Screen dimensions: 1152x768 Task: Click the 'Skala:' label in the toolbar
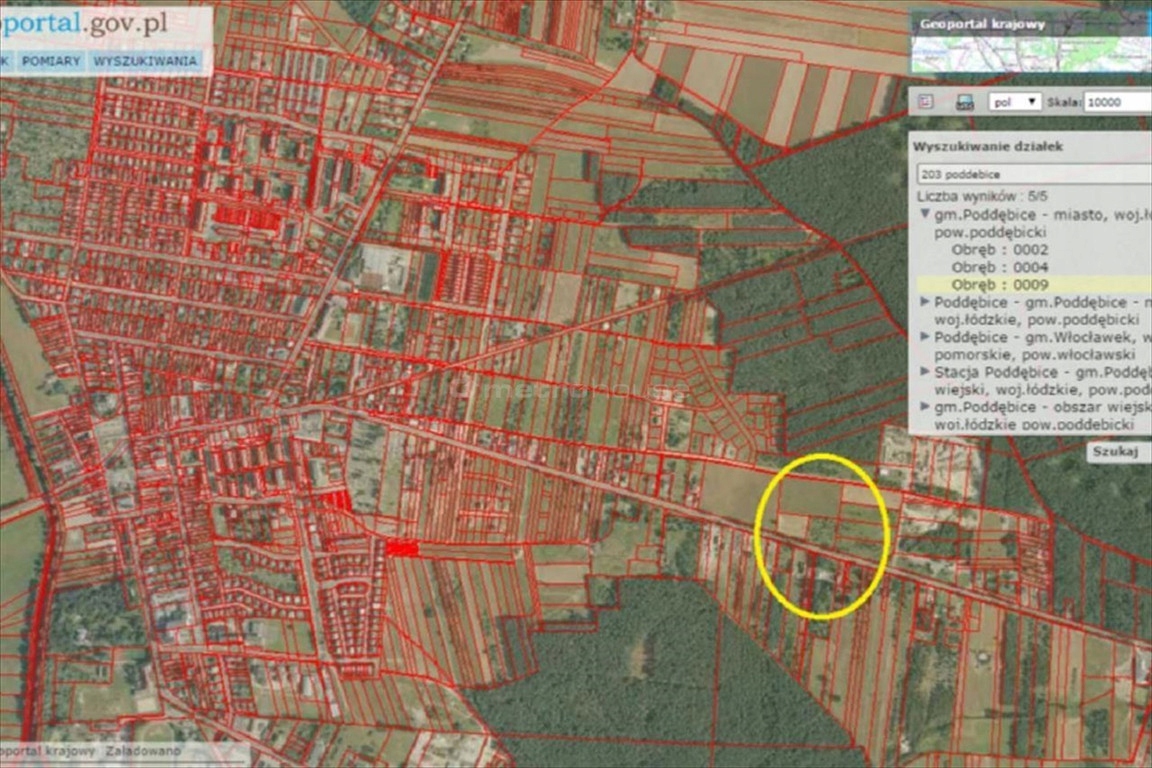point(1064,102)
